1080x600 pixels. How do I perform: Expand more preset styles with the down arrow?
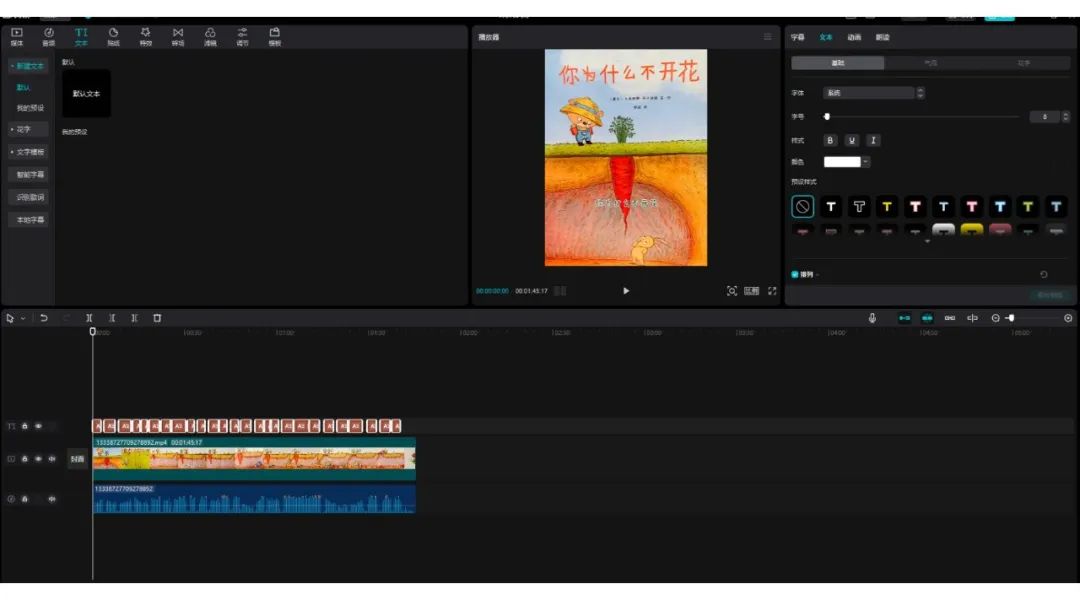(927, 242)
